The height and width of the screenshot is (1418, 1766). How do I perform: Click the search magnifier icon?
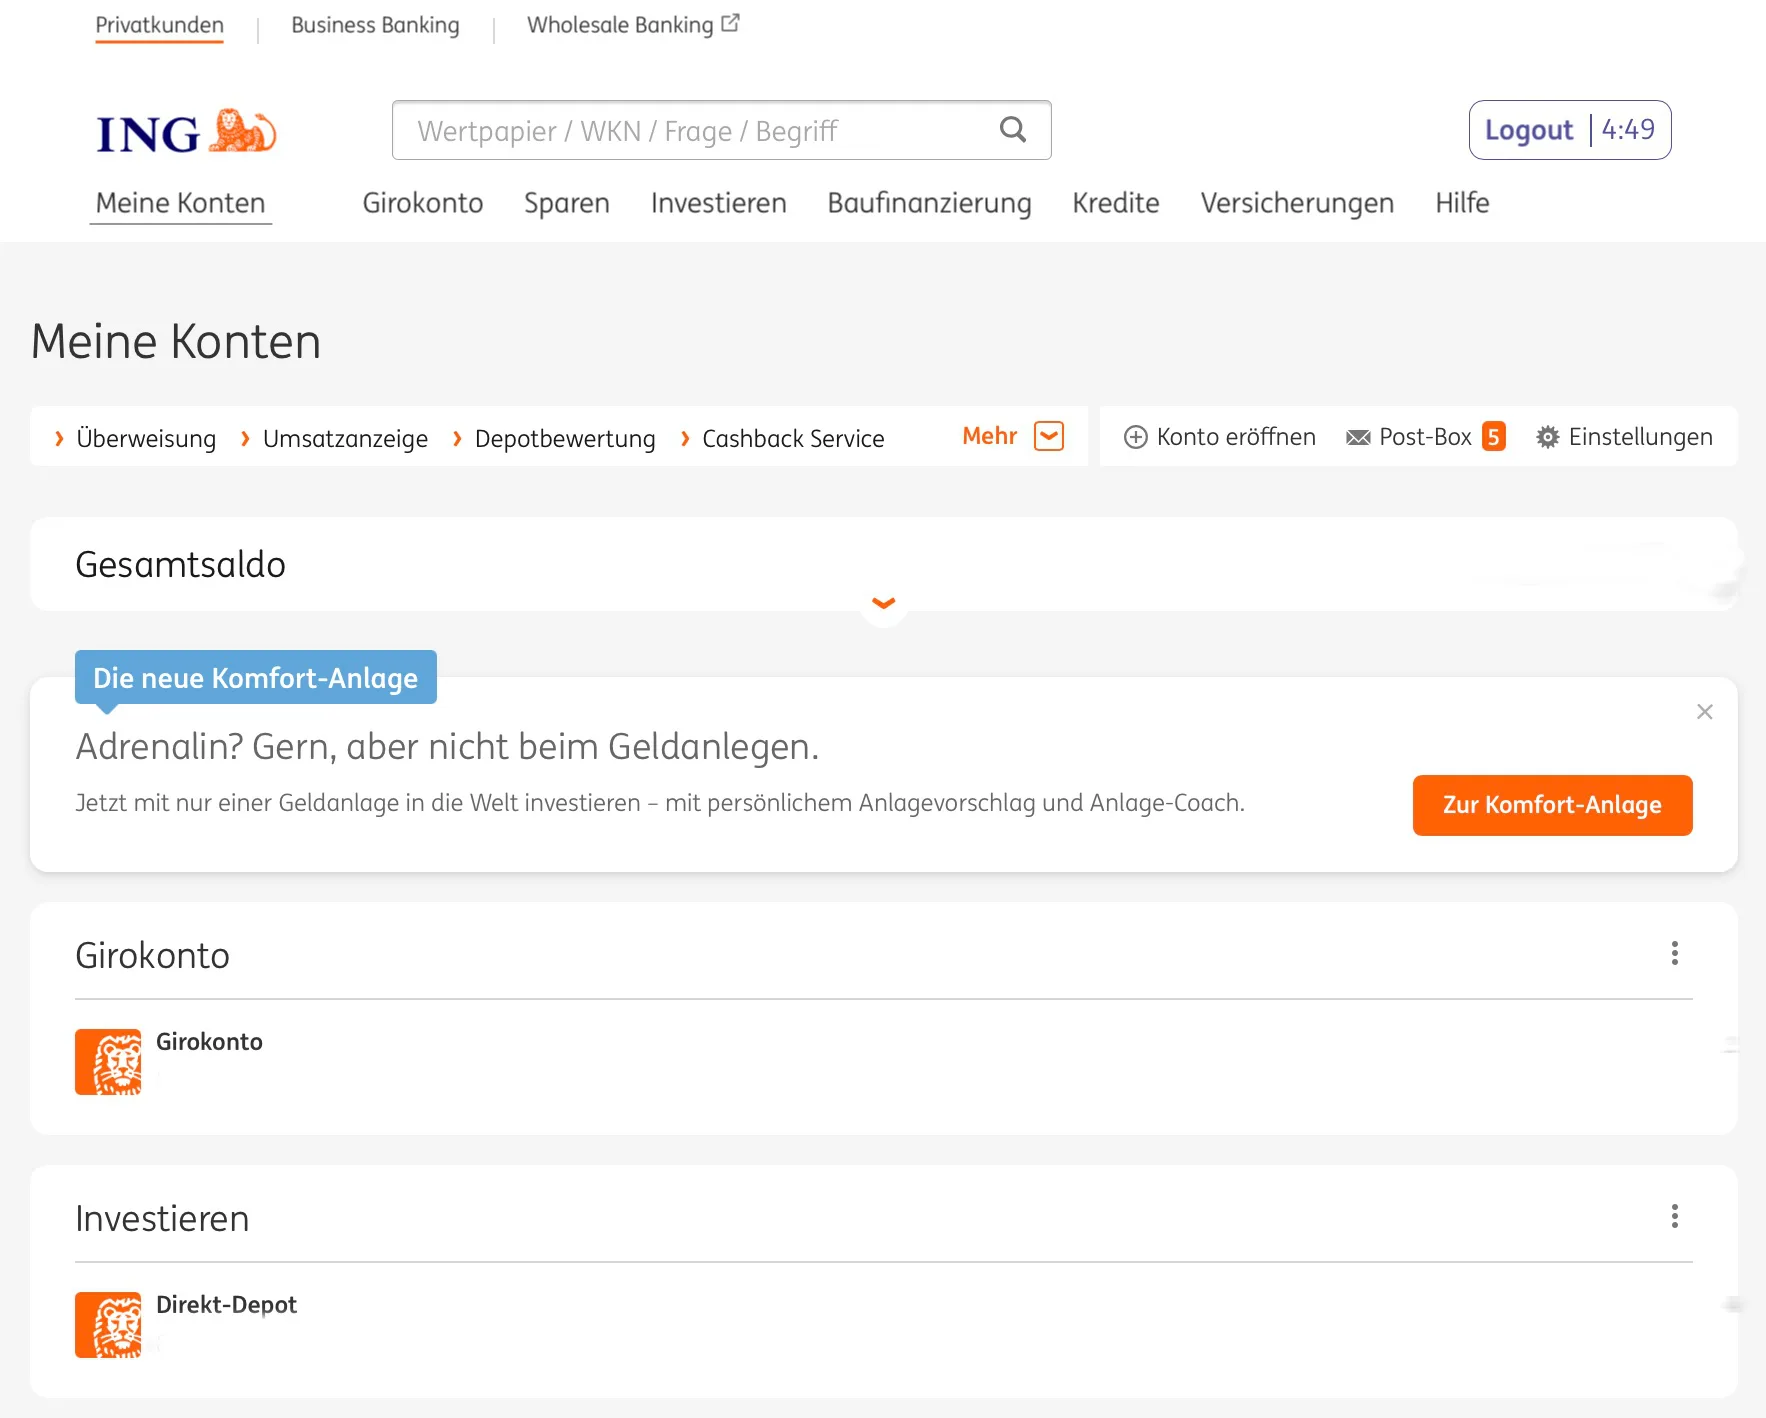[x=1013, y=129]
